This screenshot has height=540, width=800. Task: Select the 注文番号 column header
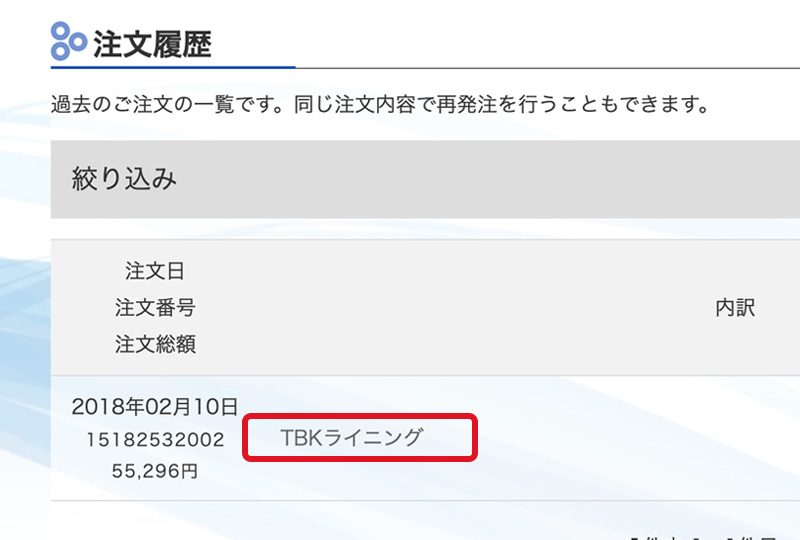155,307
